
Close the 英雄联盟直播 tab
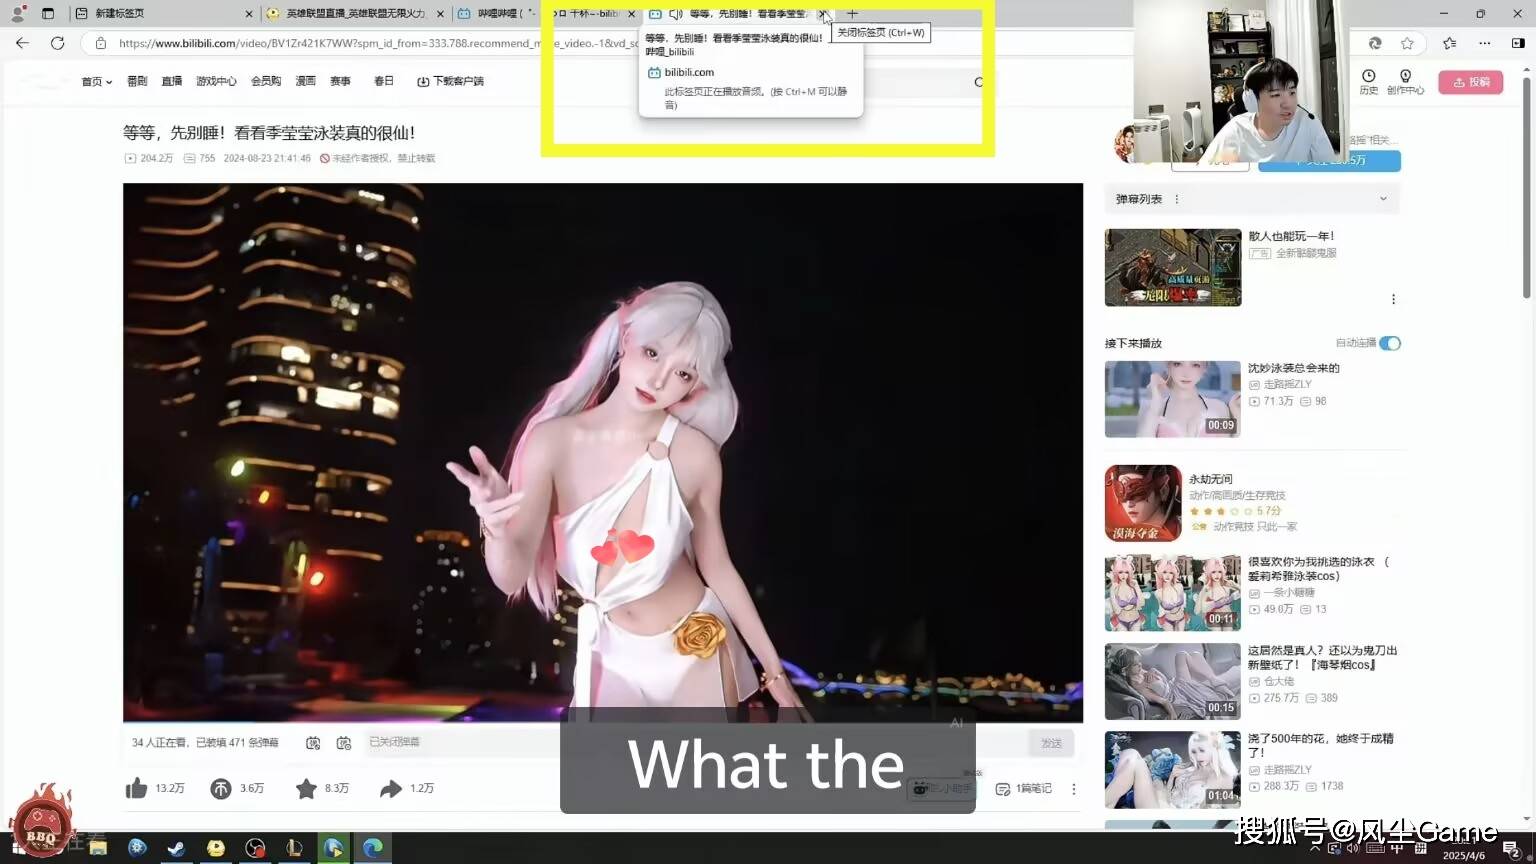click(x=440, y=14)
